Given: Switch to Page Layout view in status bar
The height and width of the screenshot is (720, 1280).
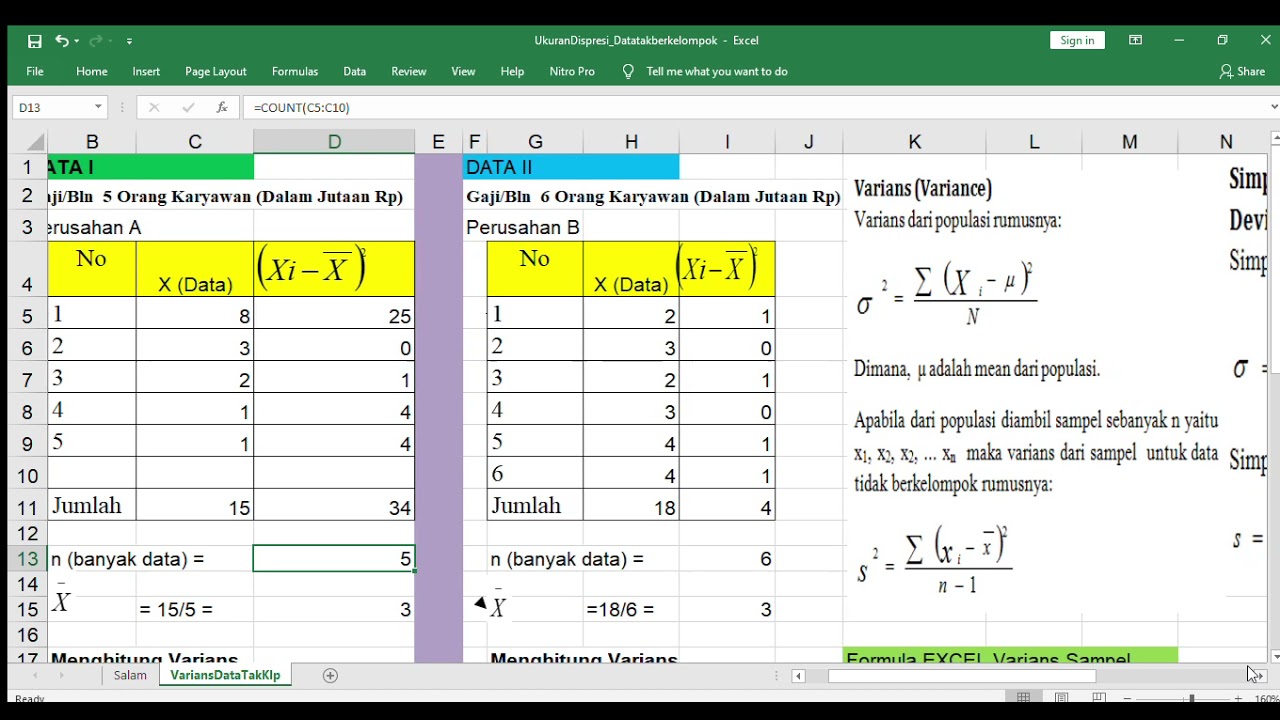Looking at the screenshot, I should tap(1061, 698).
